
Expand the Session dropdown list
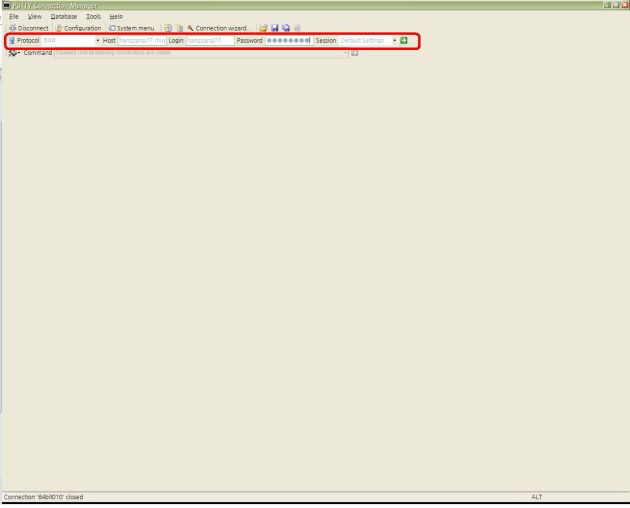pos(394,40)
